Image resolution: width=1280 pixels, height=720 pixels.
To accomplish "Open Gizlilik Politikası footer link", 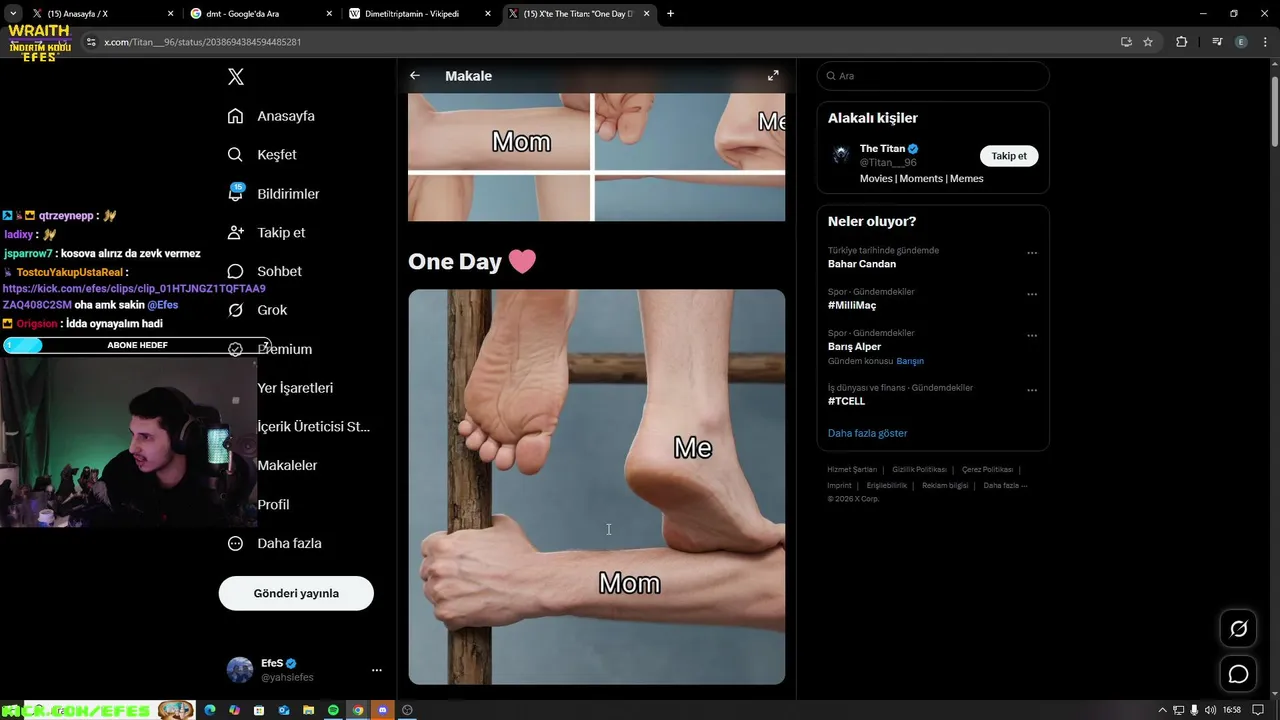I will pyautogui.click(x=919, y=469).
